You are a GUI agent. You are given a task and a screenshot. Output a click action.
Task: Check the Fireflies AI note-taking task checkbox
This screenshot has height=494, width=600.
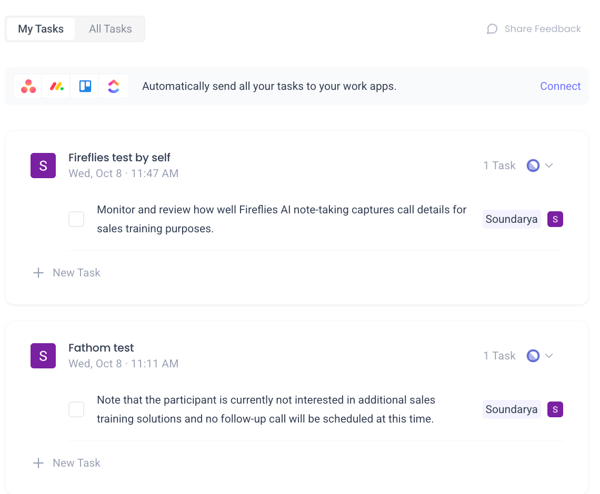click(76, 219)
